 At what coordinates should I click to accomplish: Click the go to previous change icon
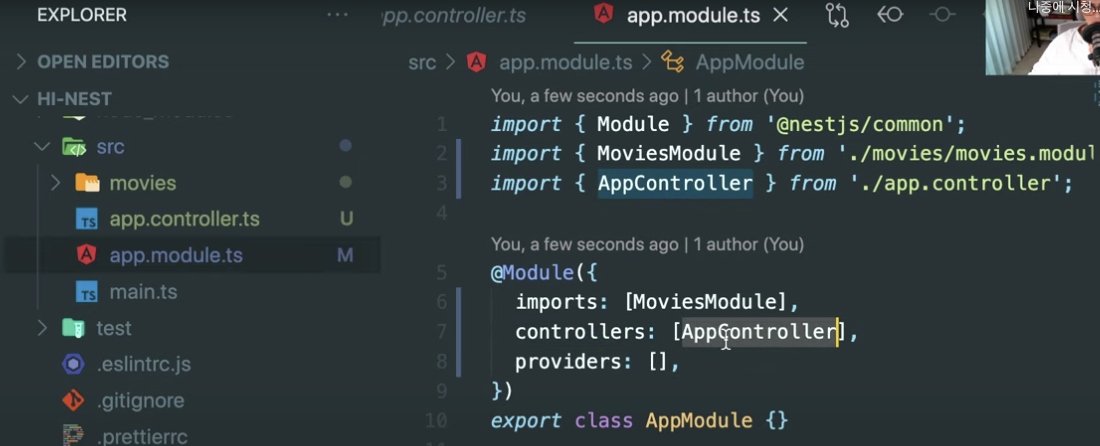pyautogui.click(x=889, y=15)
